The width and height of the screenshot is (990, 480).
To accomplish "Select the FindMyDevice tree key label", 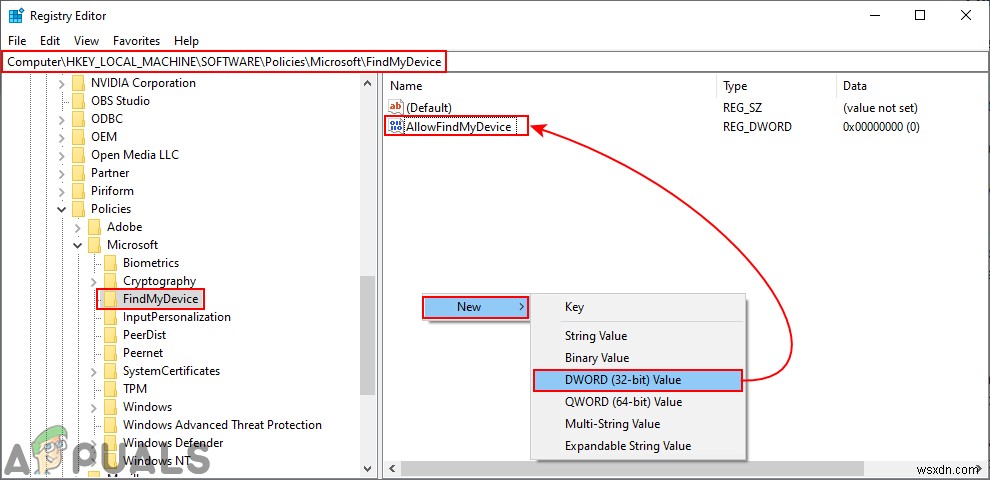I will 160,299.
